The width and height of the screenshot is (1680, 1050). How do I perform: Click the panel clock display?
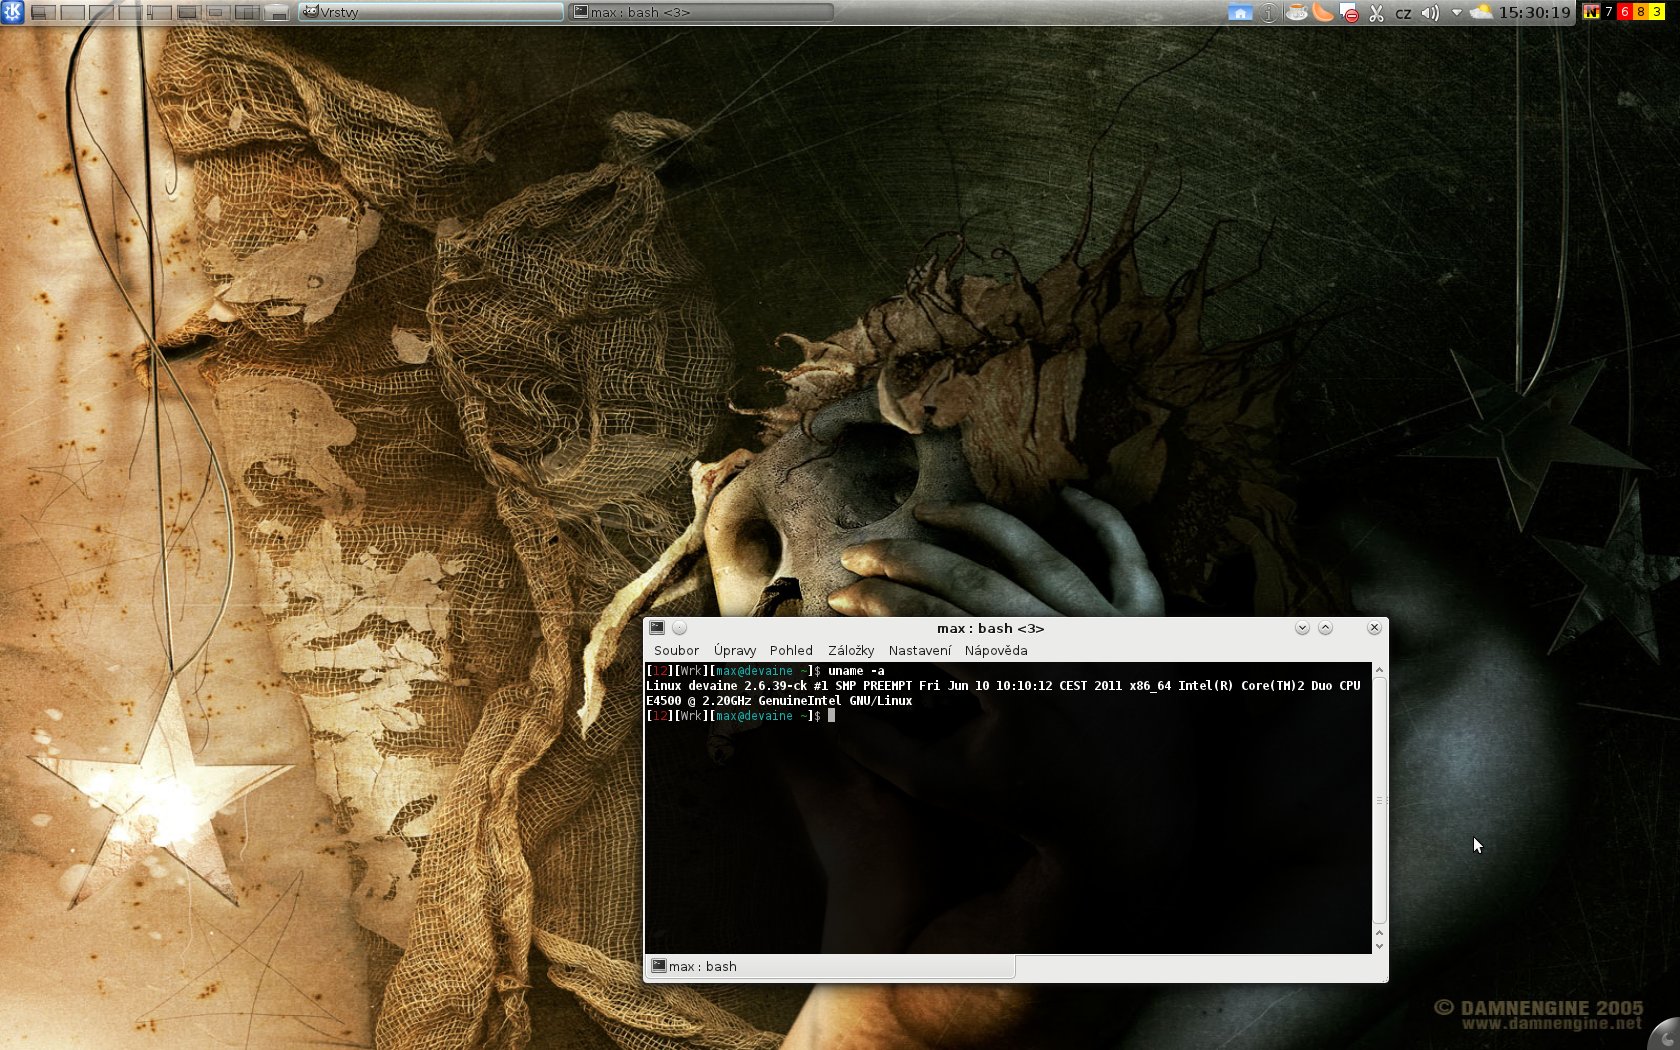(1534, 13)
